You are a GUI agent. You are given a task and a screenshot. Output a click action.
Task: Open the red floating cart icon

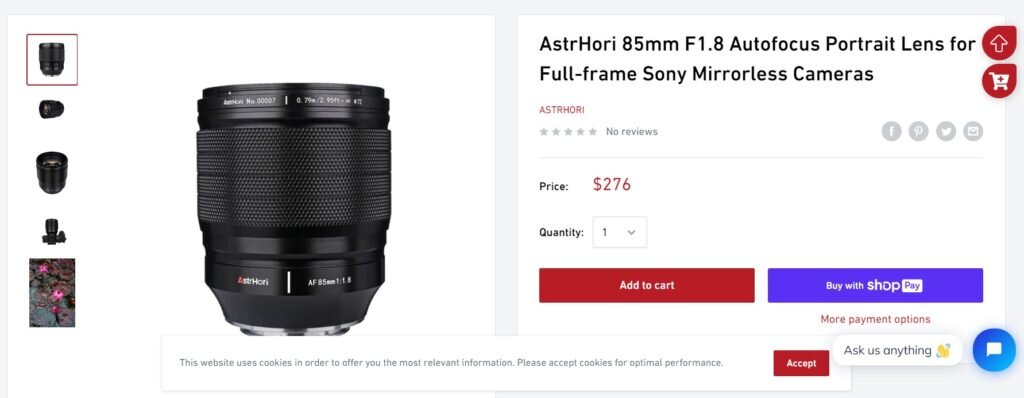coord(999,81)
